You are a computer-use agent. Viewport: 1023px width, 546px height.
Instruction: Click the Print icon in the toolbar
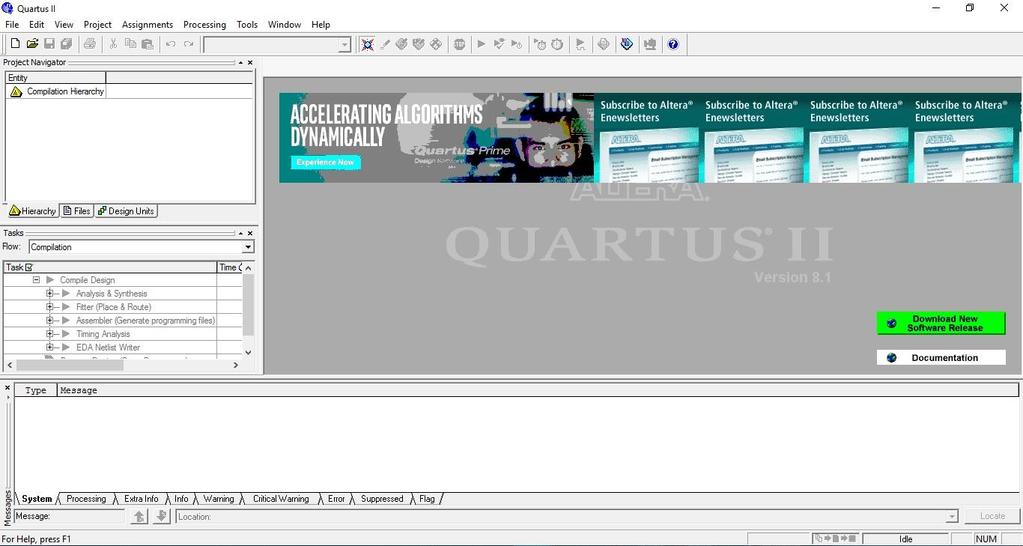[x=89, y=44]
